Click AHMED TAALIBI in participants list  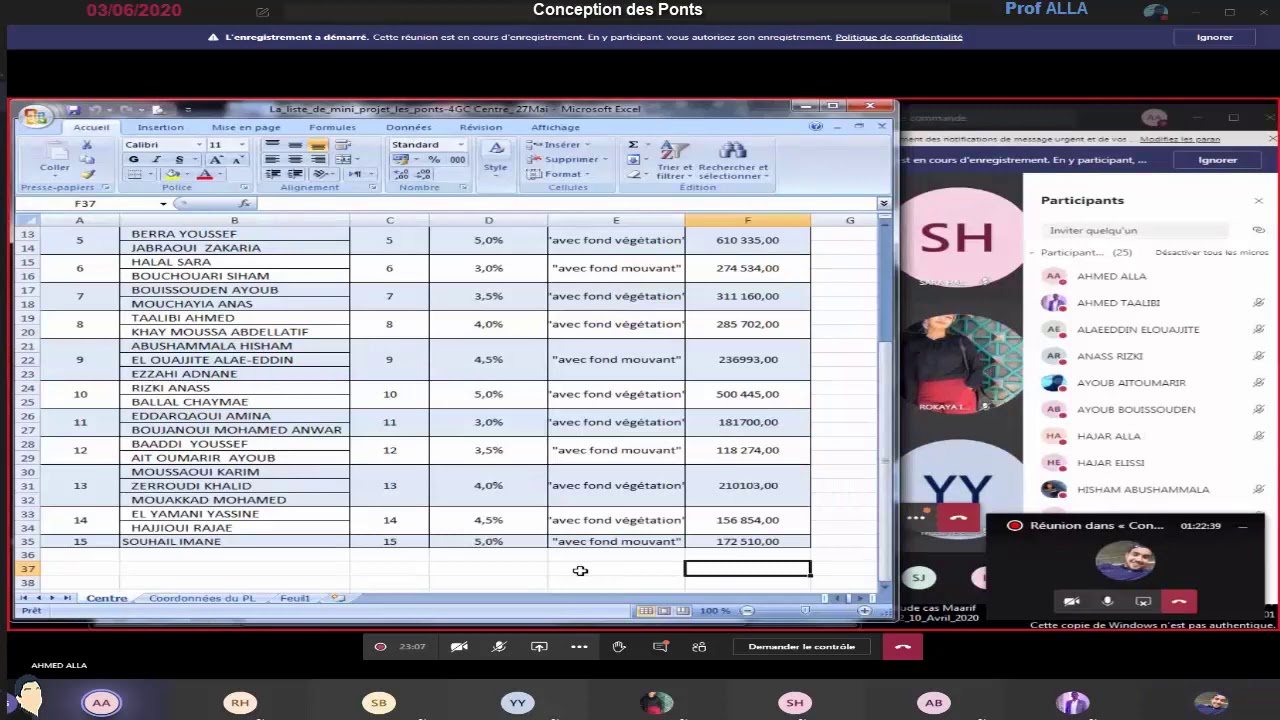point(1118,303)
